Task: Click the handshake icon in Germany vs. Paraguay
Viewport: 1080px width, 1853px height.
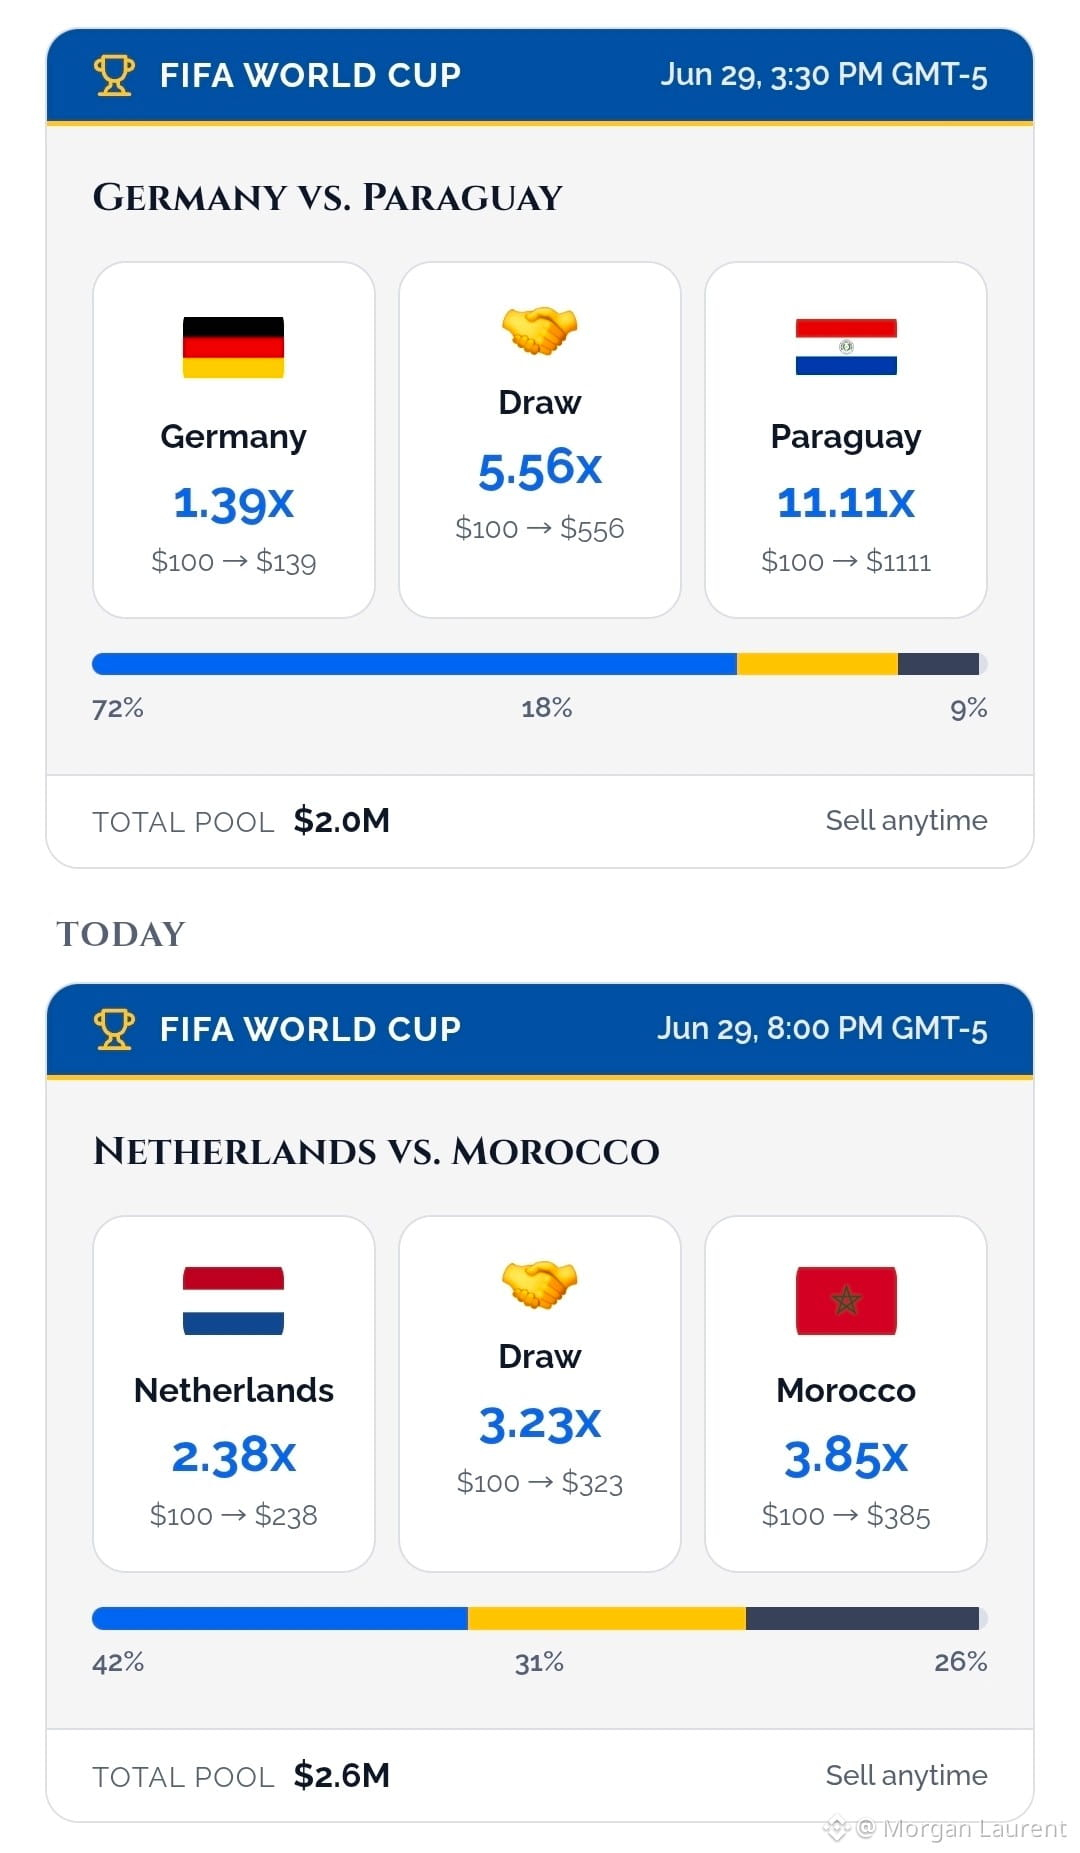Action: pos(540,330)
